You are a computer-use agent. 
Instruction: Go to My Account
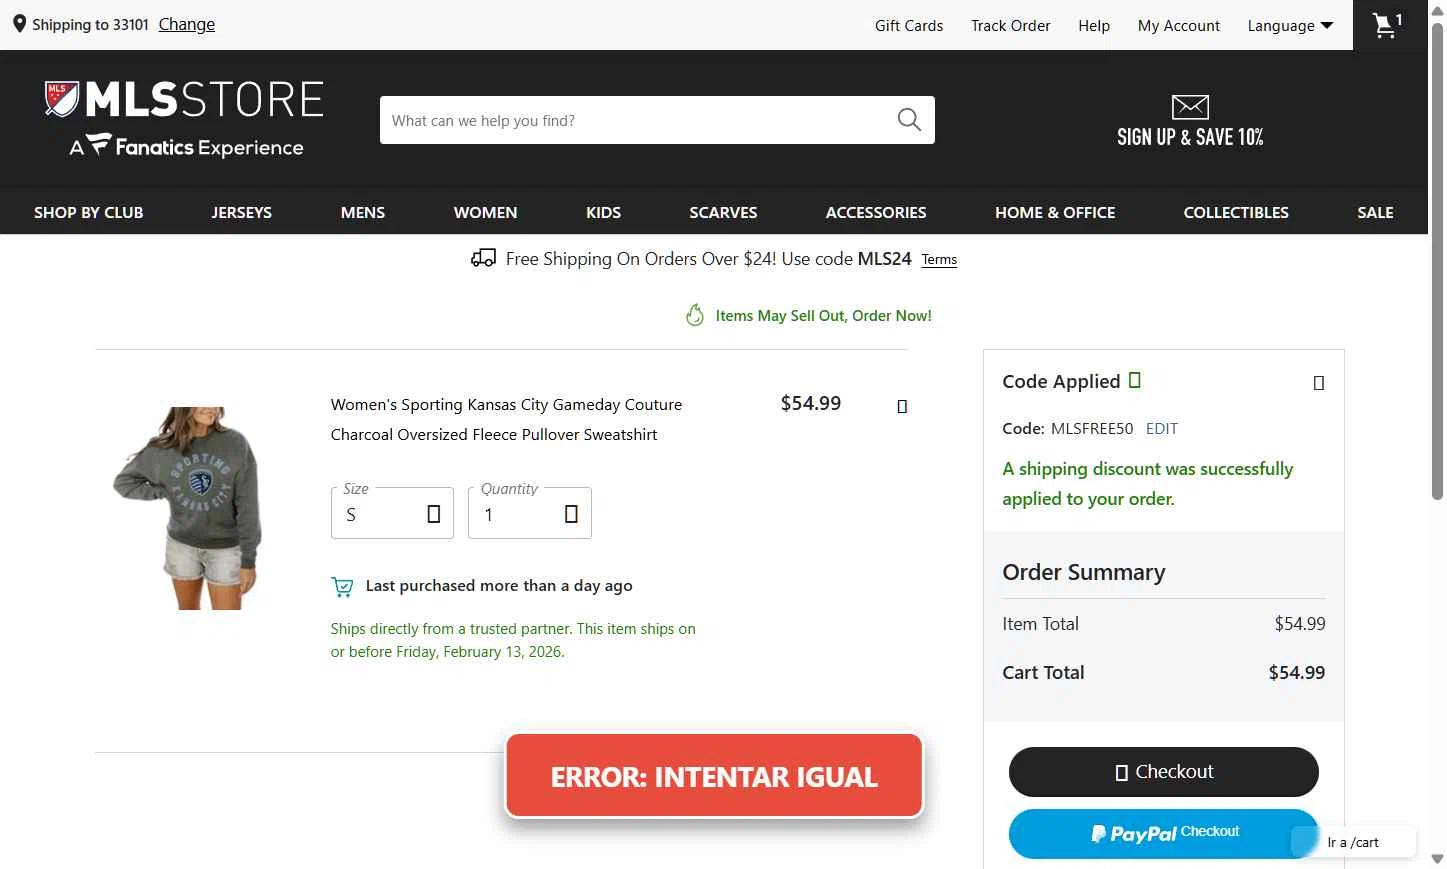(x=1179, y=25)
